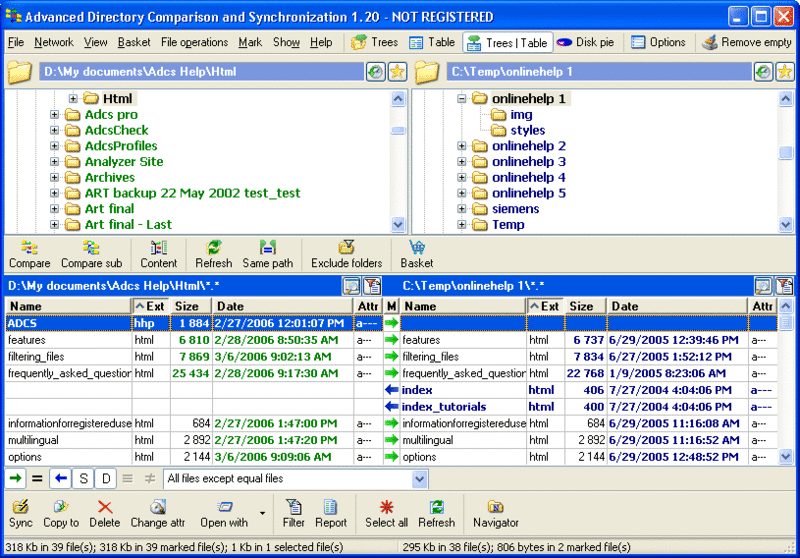Click history icon beside right path
The height and width of the screenshot is (558, 800).
(x=763, y=72)
